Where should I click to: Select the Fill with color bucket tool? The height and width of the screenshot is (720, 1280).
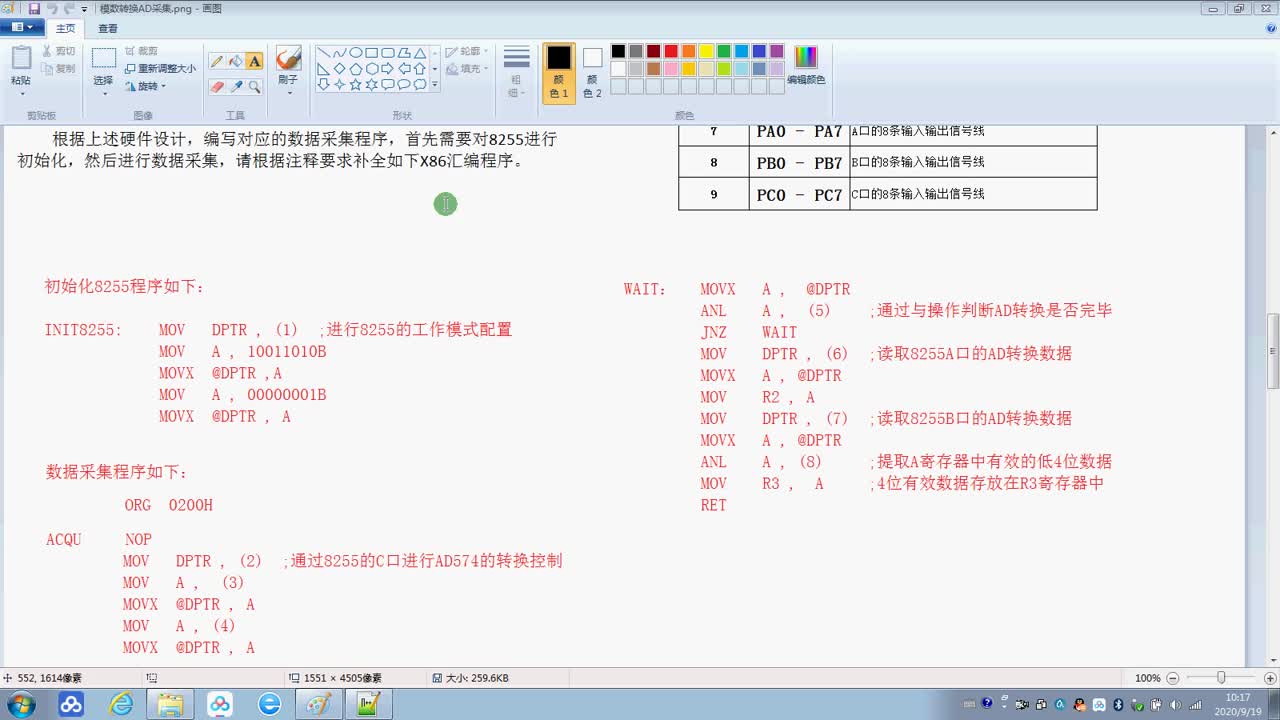pyautogui.click(x=236, y=61)
